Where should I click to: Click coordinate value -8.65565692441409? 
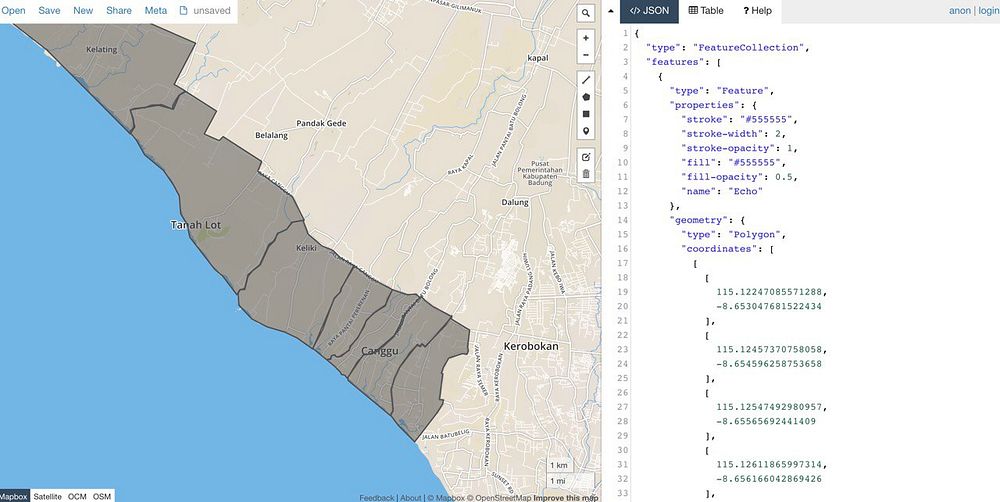[x=766, y=422]
